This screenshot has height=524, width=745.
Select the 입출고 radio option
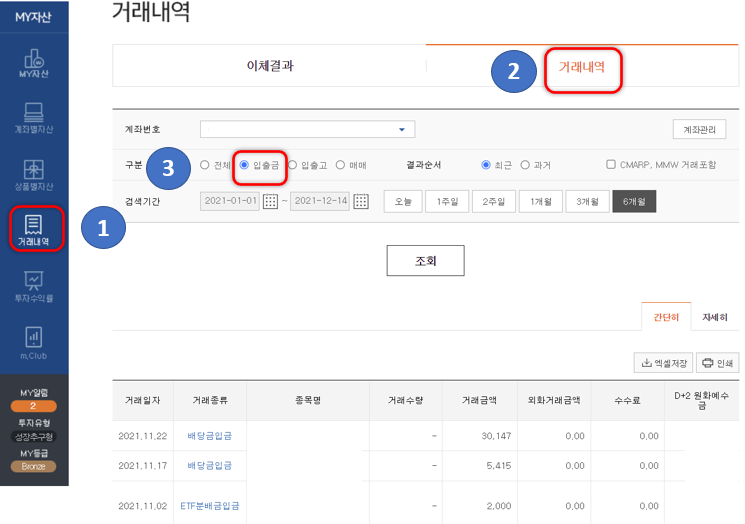293,165
